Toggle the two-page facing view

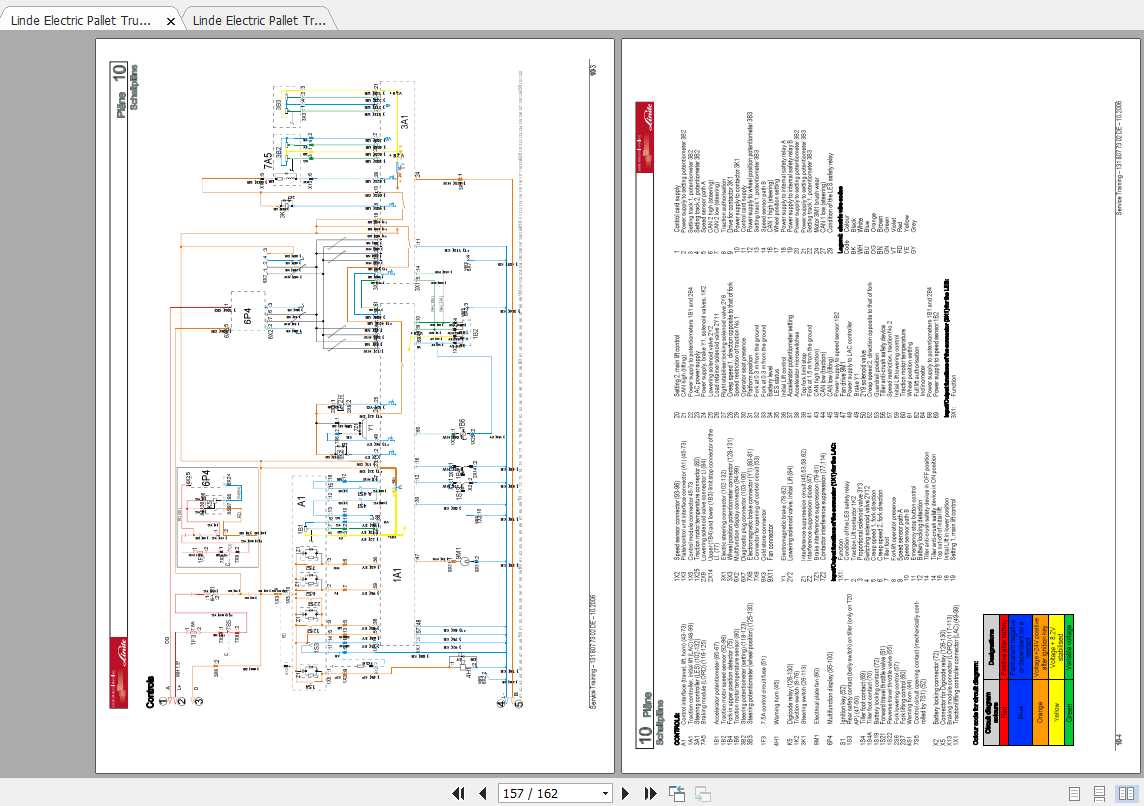coord(1126,793)
